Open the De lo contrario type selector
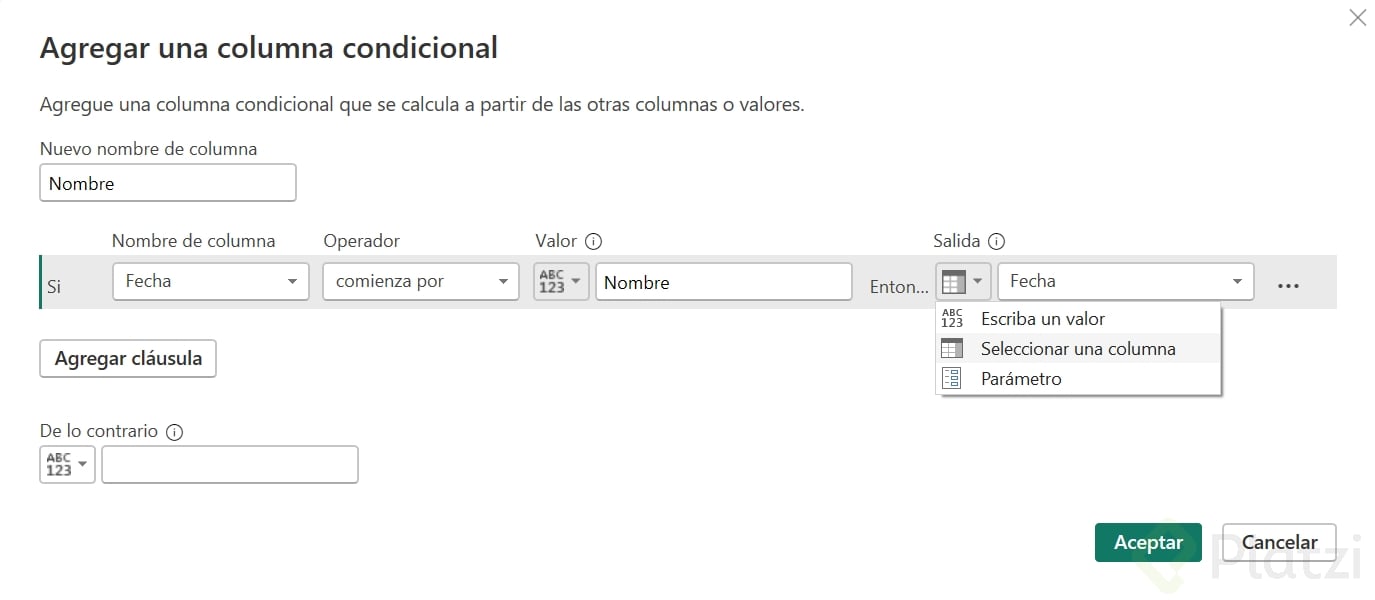Viewport: 1375px width, 600px height. tap(67, 465)
